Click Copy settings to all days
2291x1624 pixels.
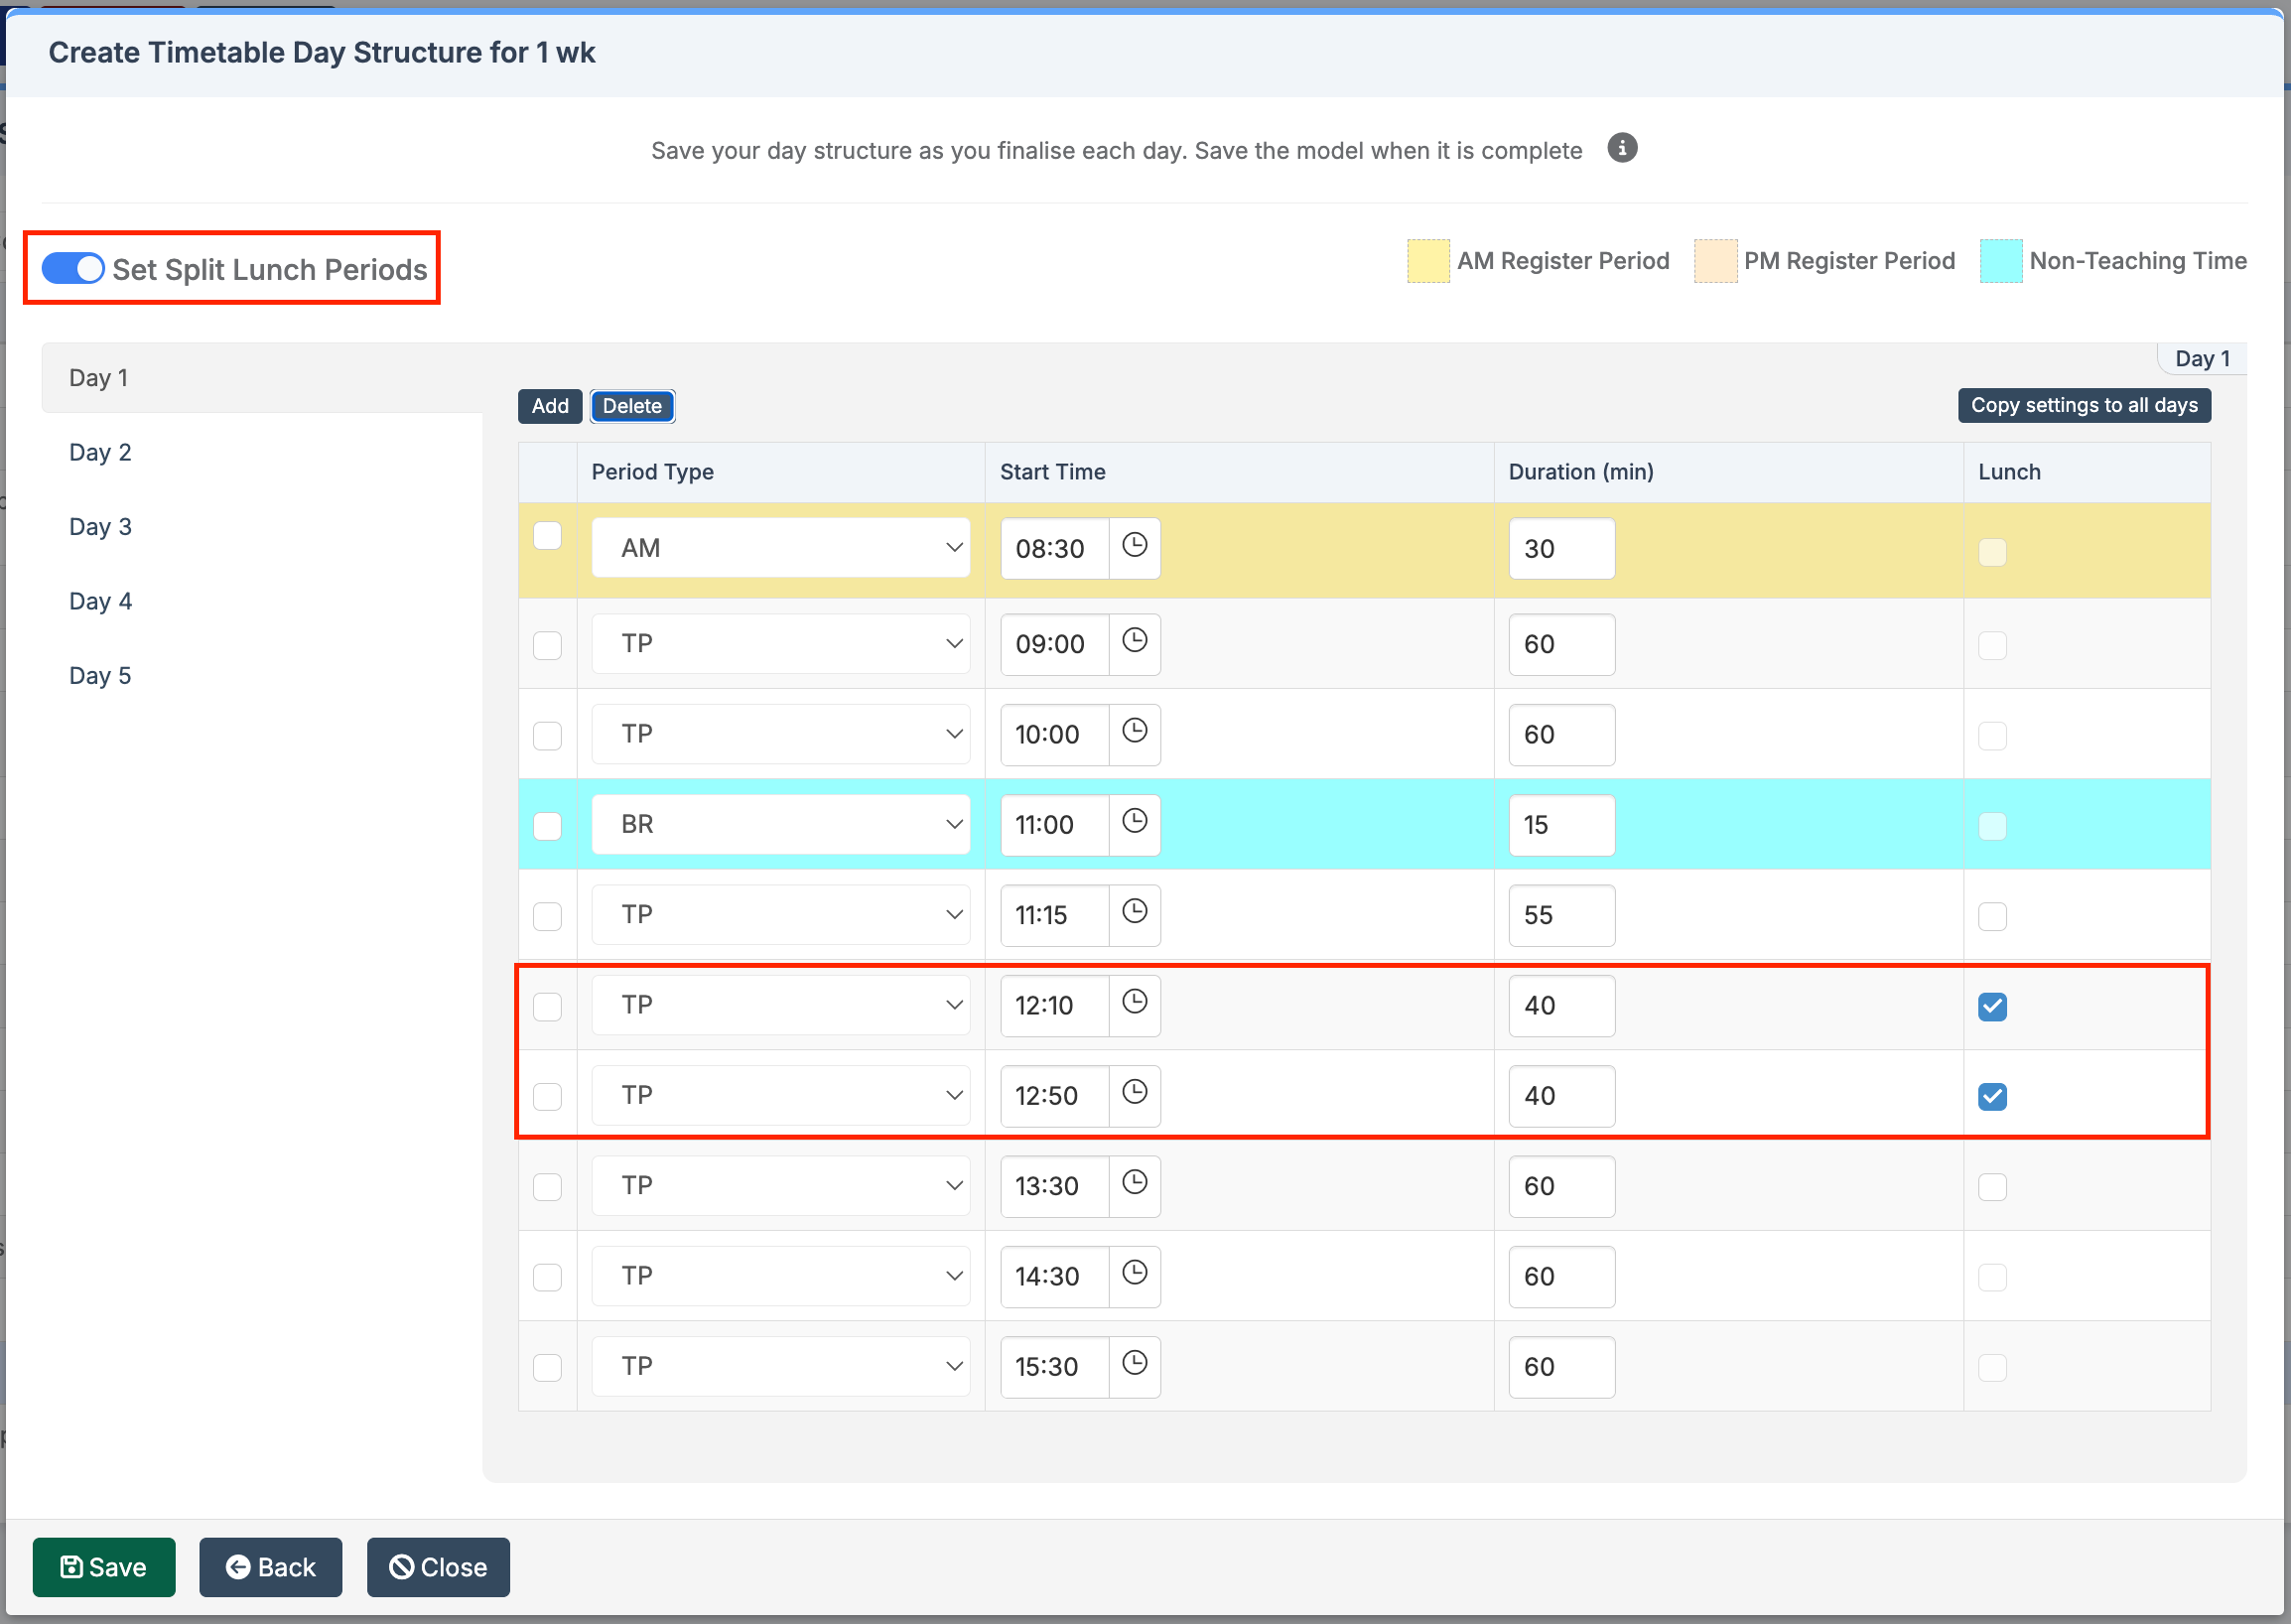2083,405
